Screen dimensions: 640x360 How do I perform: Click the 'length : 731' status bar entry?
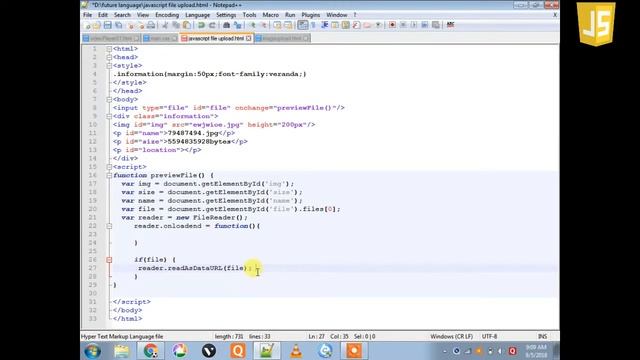pyautogui.click(x=229, y=337)
